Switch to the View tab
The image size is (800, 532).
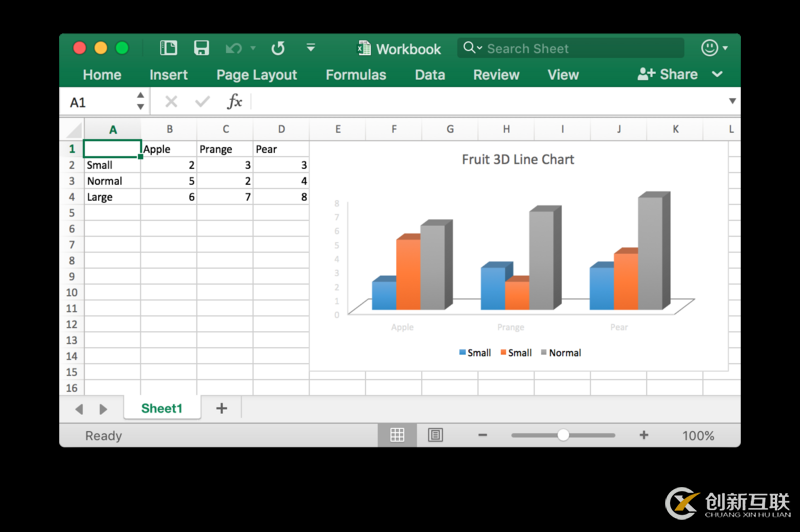(563, 75)
